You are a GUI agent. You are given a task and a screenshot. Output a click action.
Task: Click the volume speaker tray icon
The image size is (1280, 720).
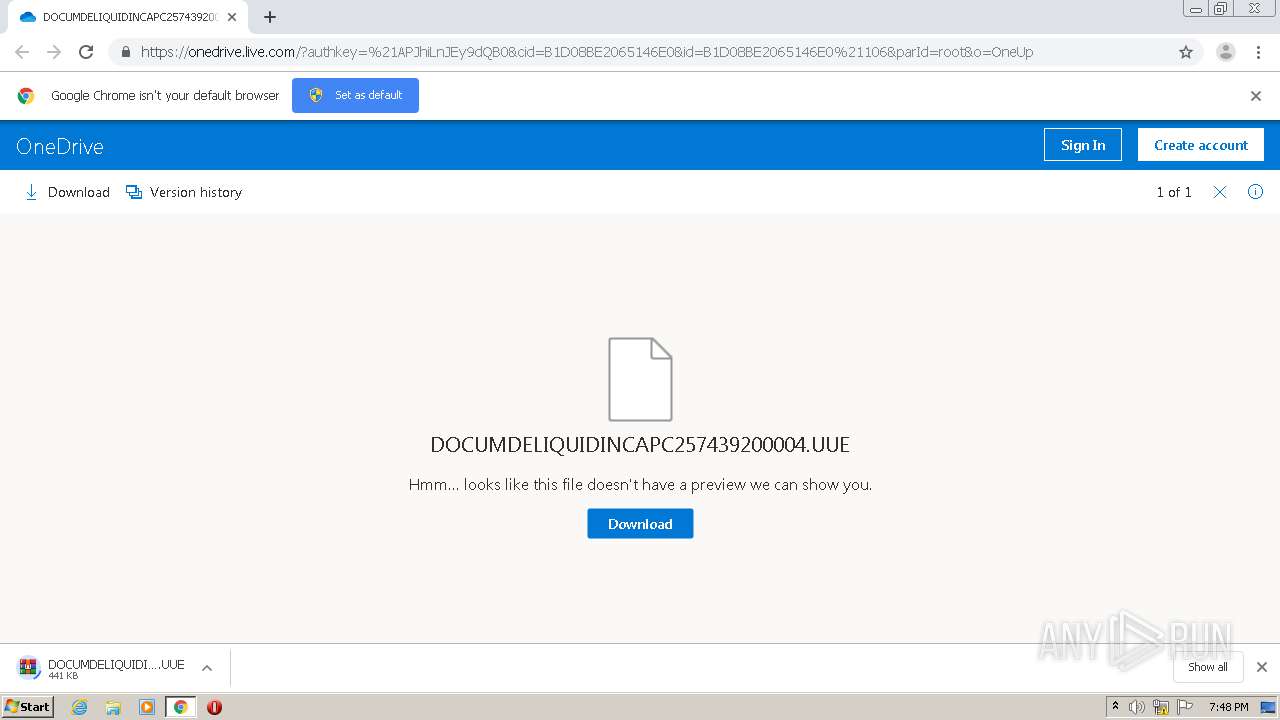pos(1137,707)
